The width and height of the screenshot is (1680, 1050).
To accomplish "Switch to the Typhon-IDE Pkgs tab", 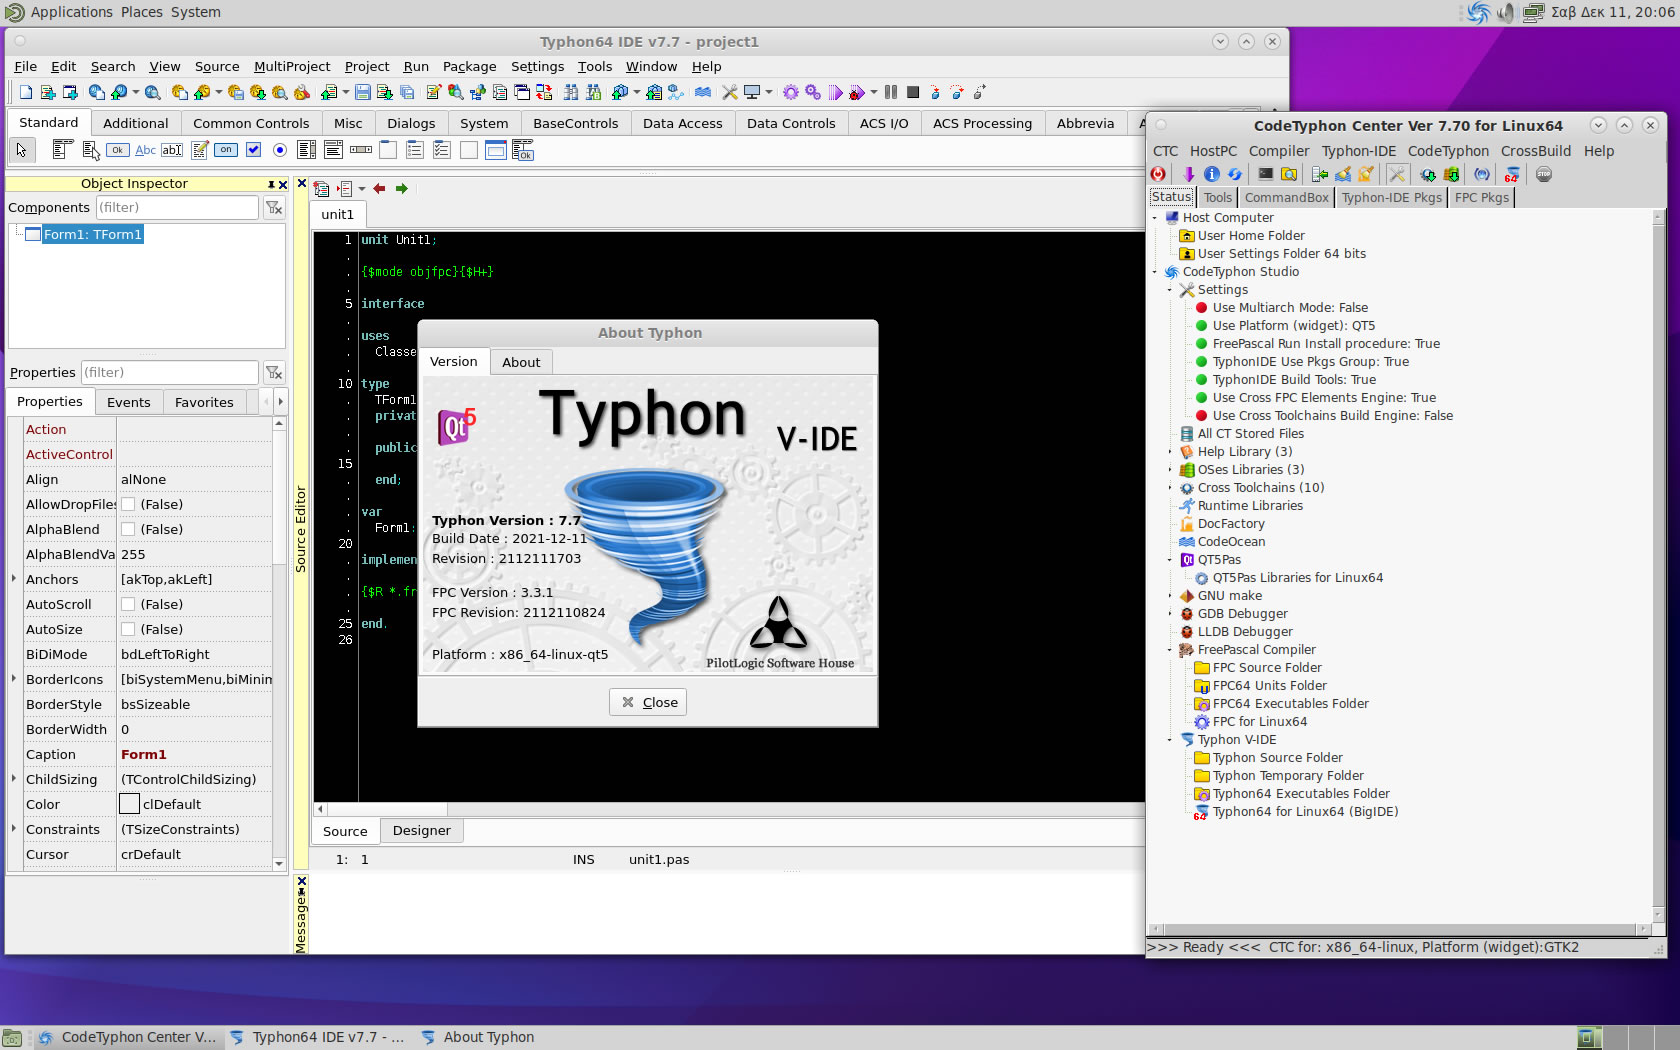I will pyautogui.click(x=1391, y=198).
